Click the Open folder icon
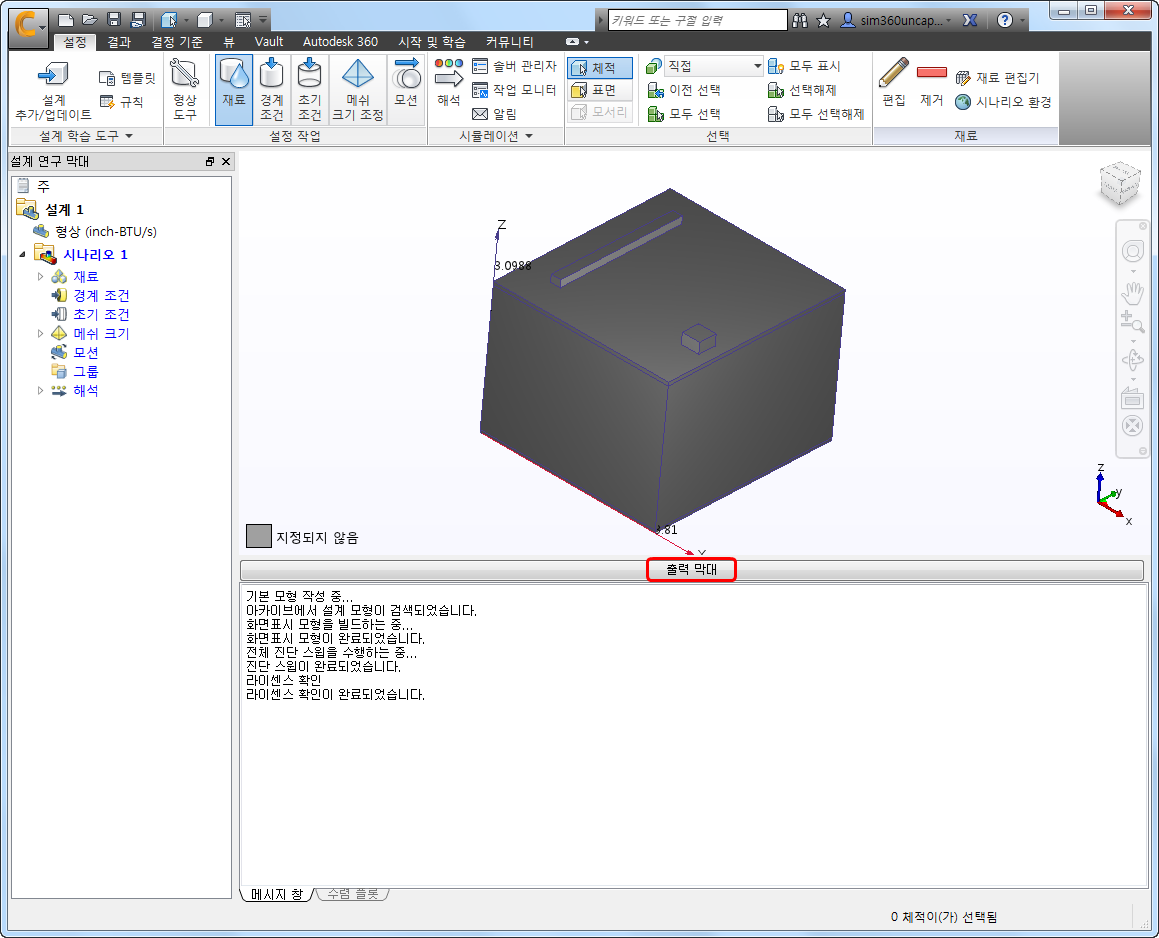The image size is (1159, 938). pyautogui.click(x=89, y=20)
